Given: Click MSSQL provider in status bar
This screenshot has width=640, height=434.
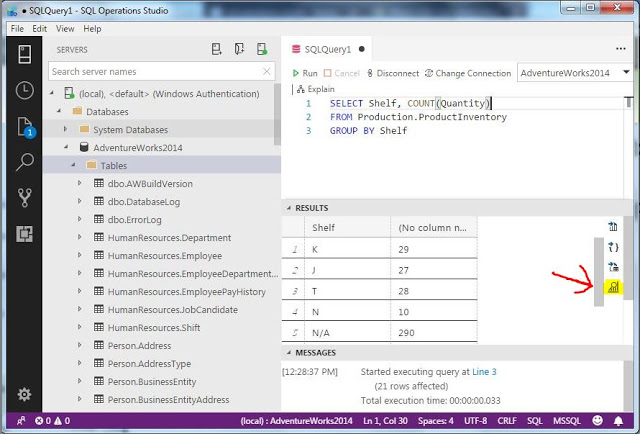Looking at the screenshot, I should point(567,421).
